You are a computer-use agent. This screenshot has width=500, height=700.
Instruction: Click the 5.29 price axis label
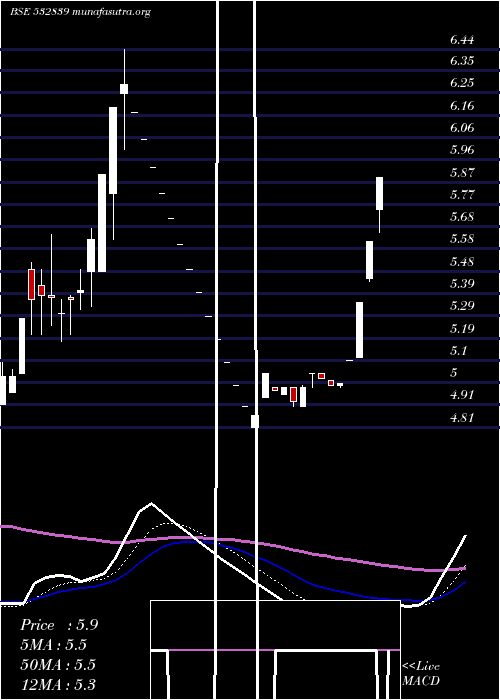tap(462, 306)
